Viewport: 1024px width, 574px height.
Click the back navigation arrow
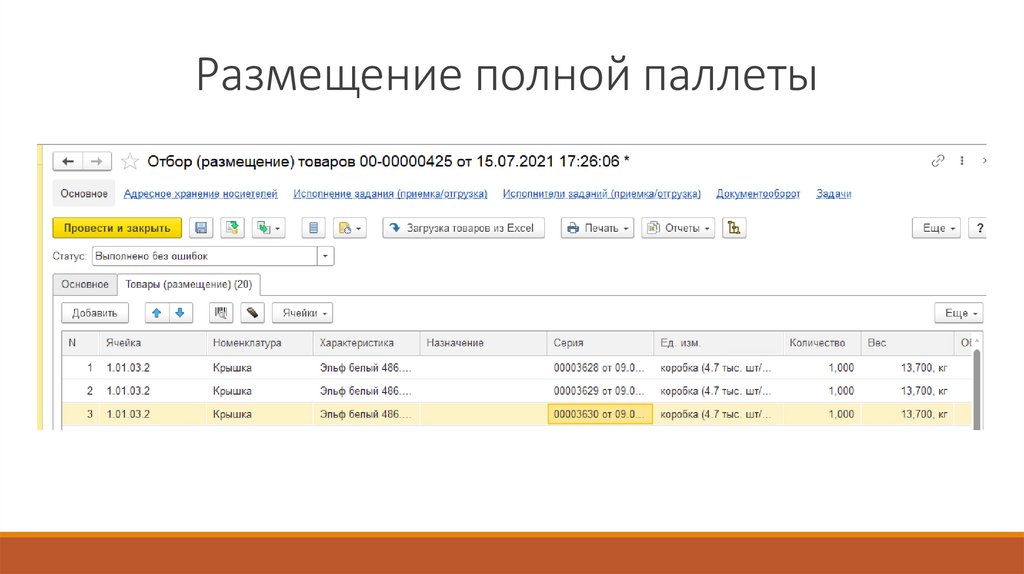[x=68, y=161]
